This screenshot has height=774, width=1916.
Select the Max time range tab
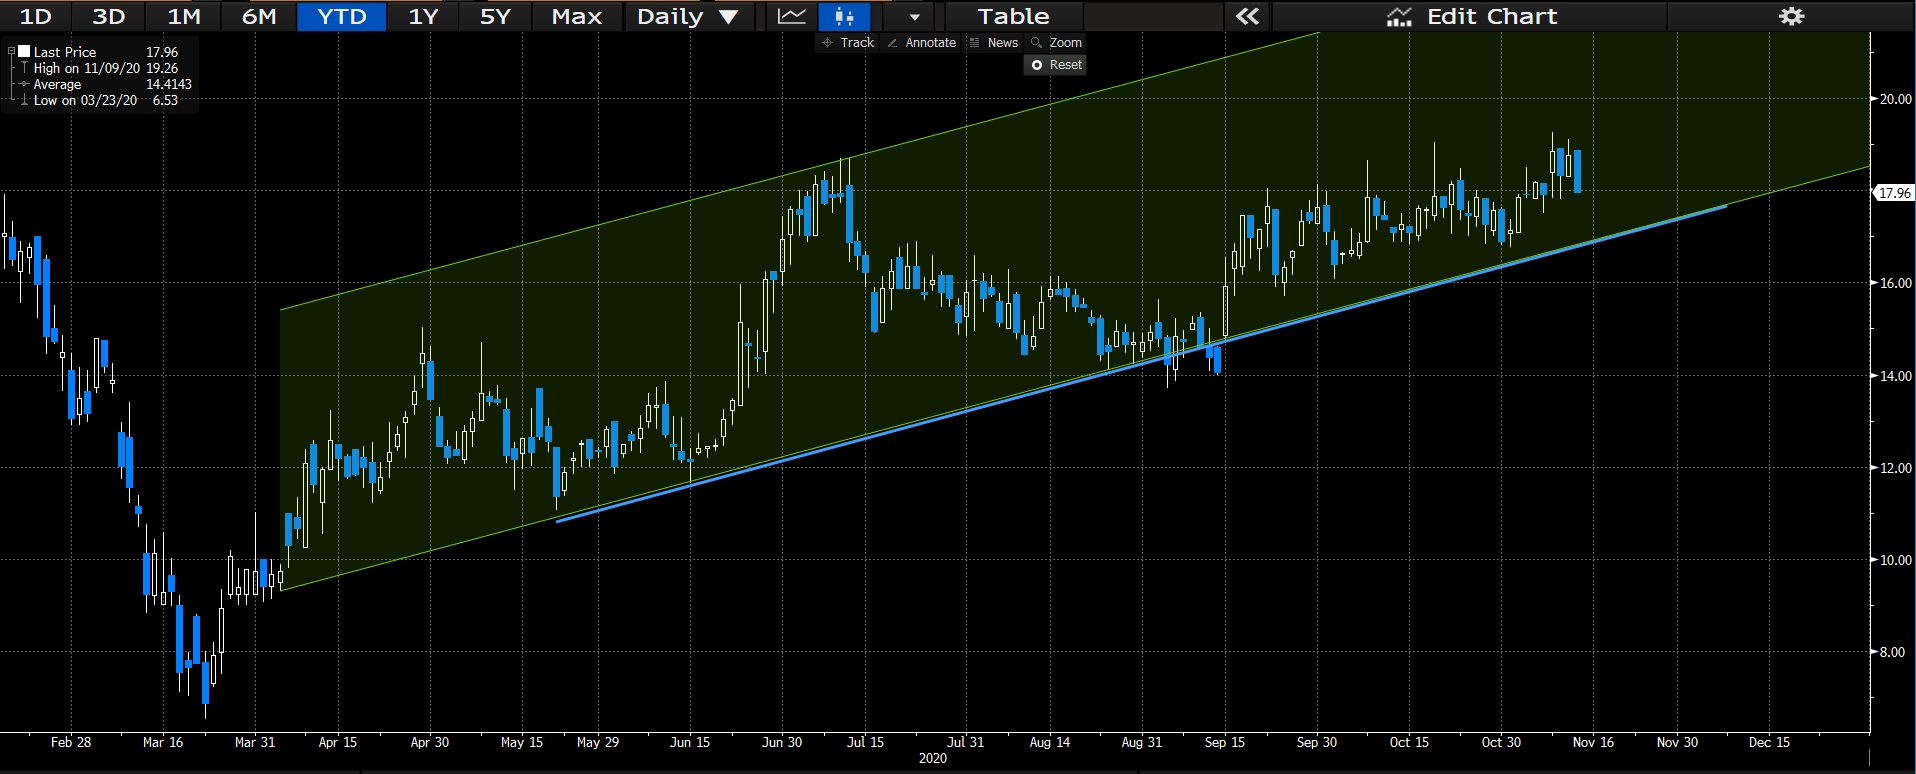577,16
